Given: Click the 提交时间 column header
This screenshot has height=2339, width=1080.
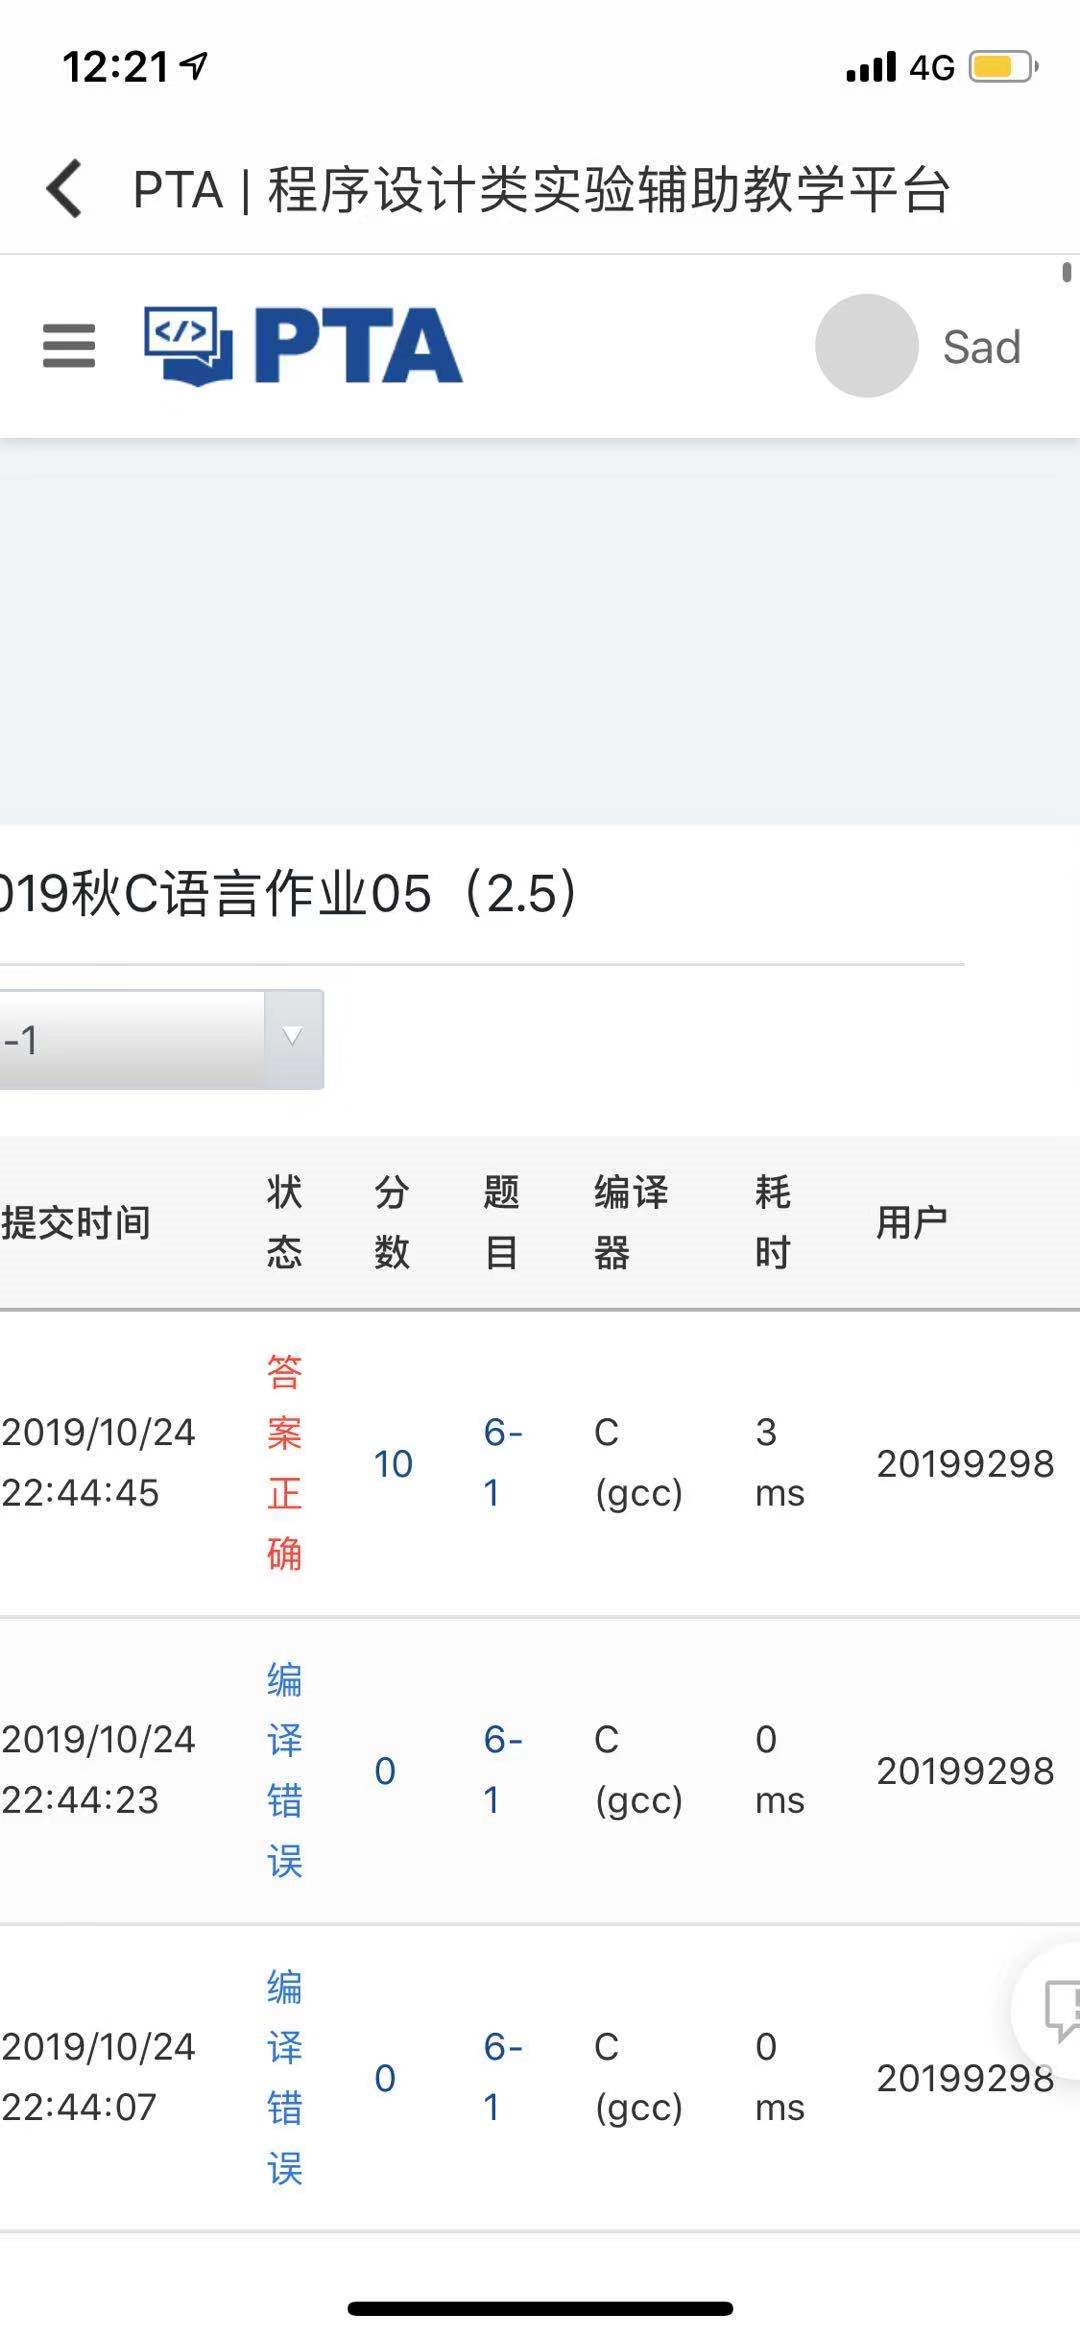Looking at the screenshot, I should click(76, 1222).
